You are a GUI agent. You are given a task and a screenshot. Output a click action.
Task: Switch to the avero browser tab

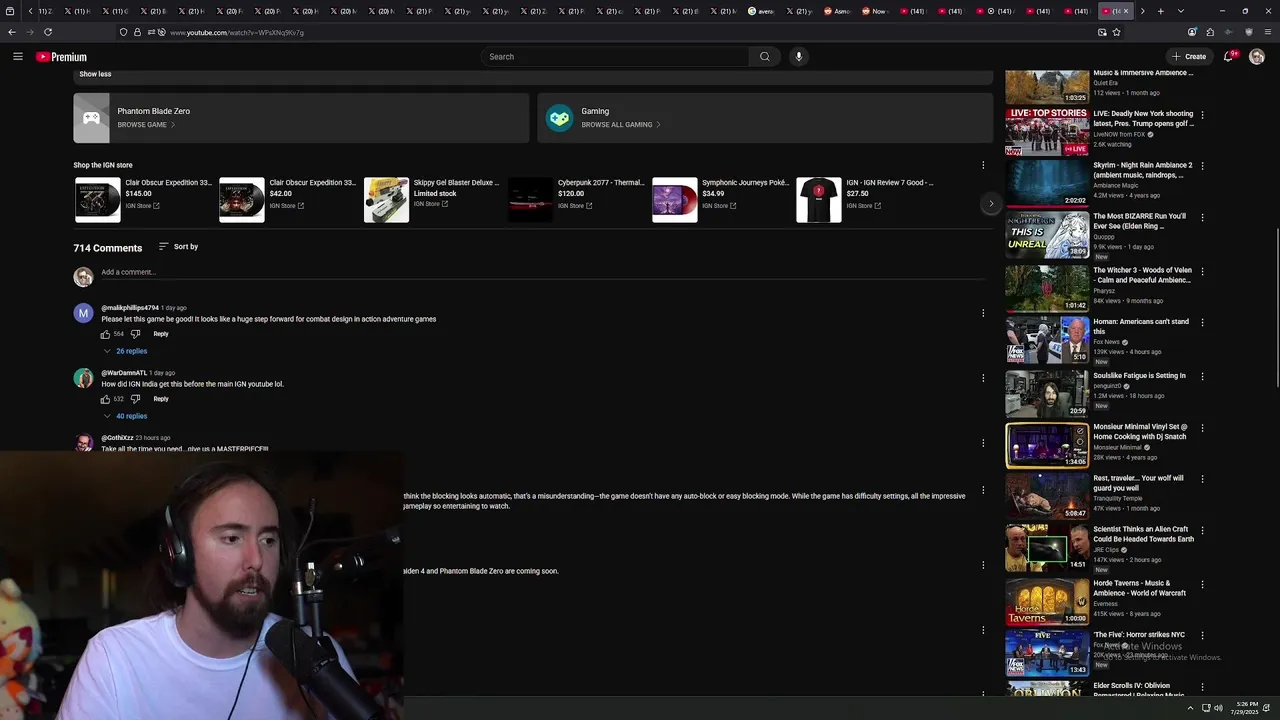[x=763, y=11]
